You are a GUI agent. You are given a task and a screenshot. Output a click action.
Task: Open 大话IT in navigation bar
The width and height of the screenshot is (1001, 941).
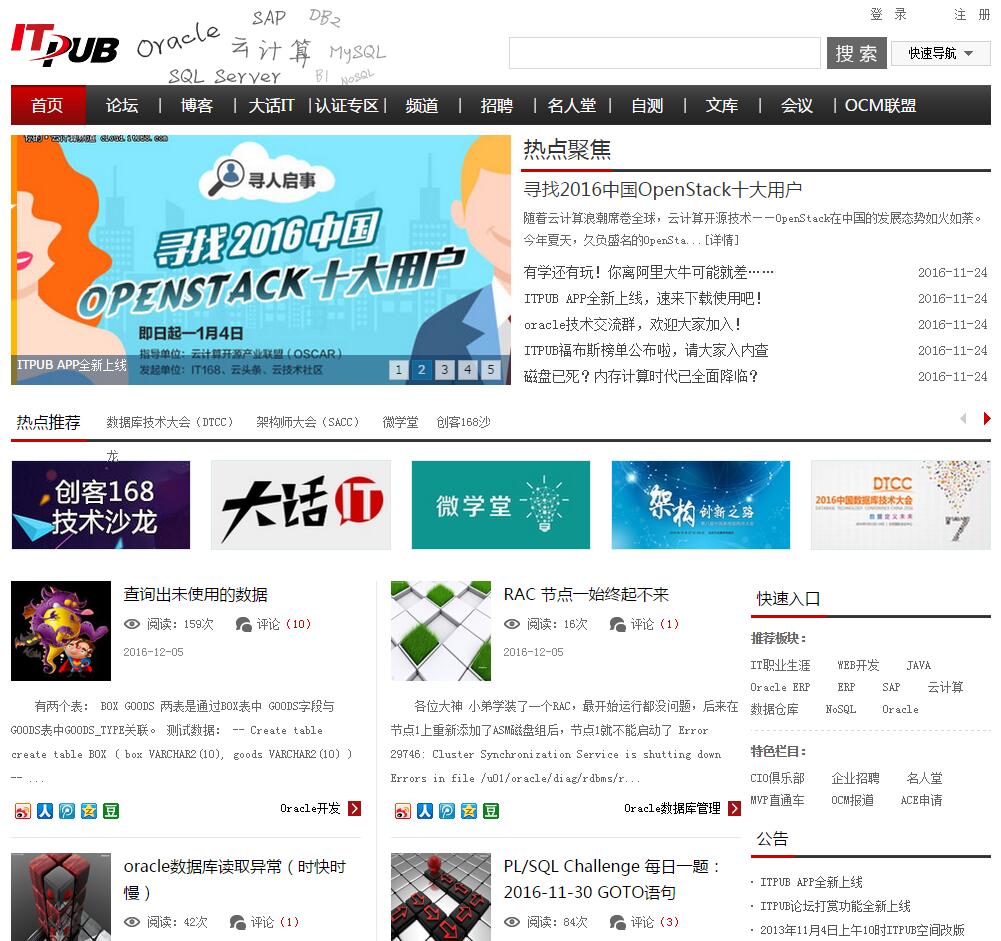[271, 105]
